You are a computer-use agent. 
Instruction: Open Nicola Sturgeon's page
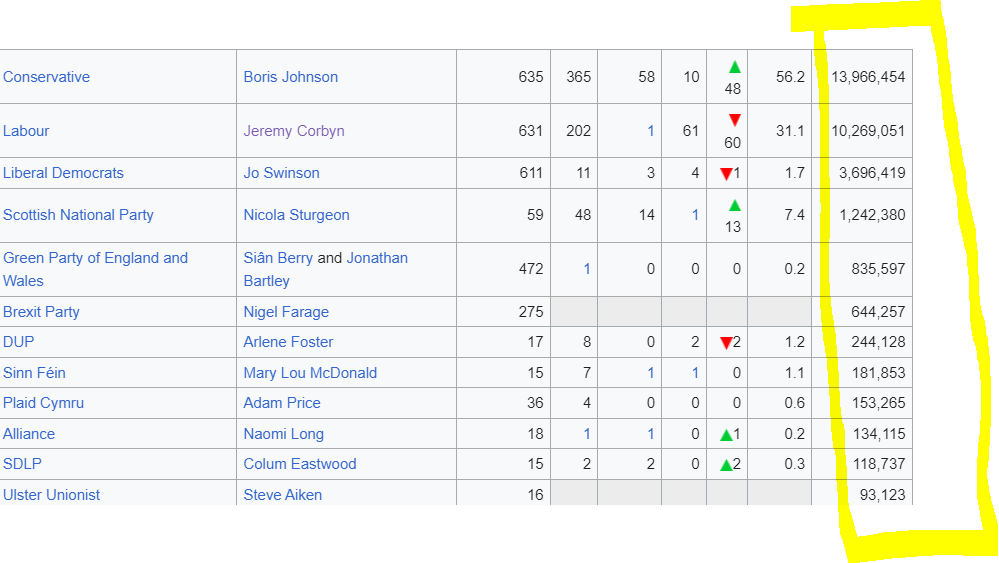(296, 215)
